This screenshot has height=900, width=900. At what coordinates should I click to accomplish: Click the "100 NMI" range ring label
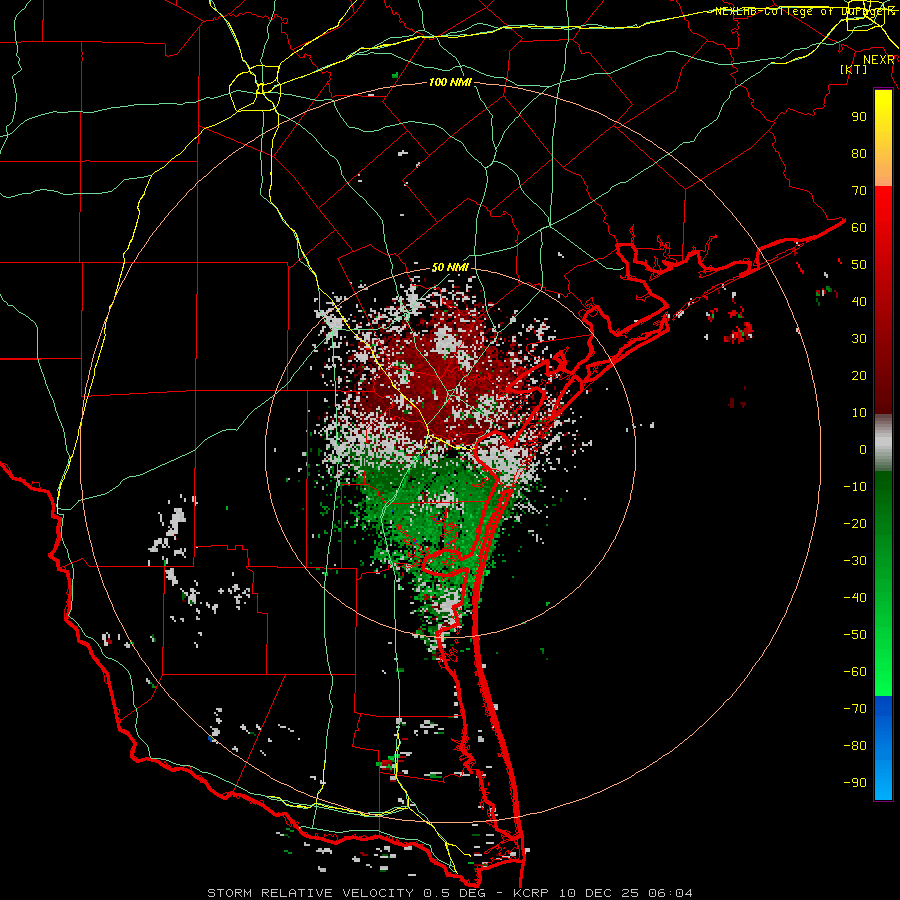click(450, 82)
